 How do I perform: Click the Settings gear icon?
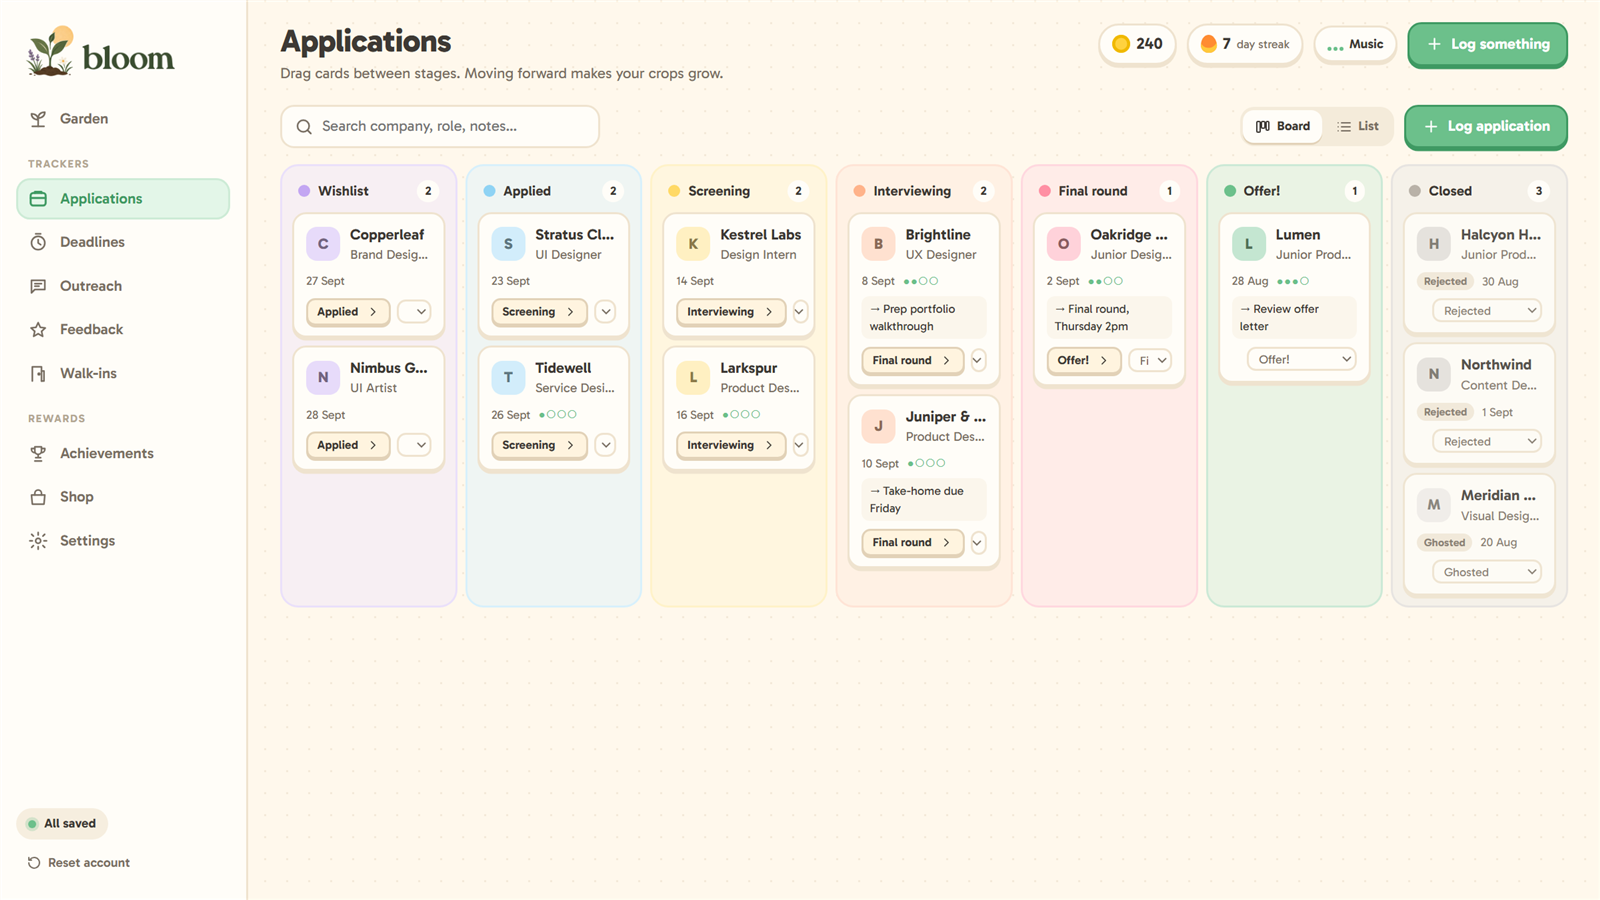point(38,541)
